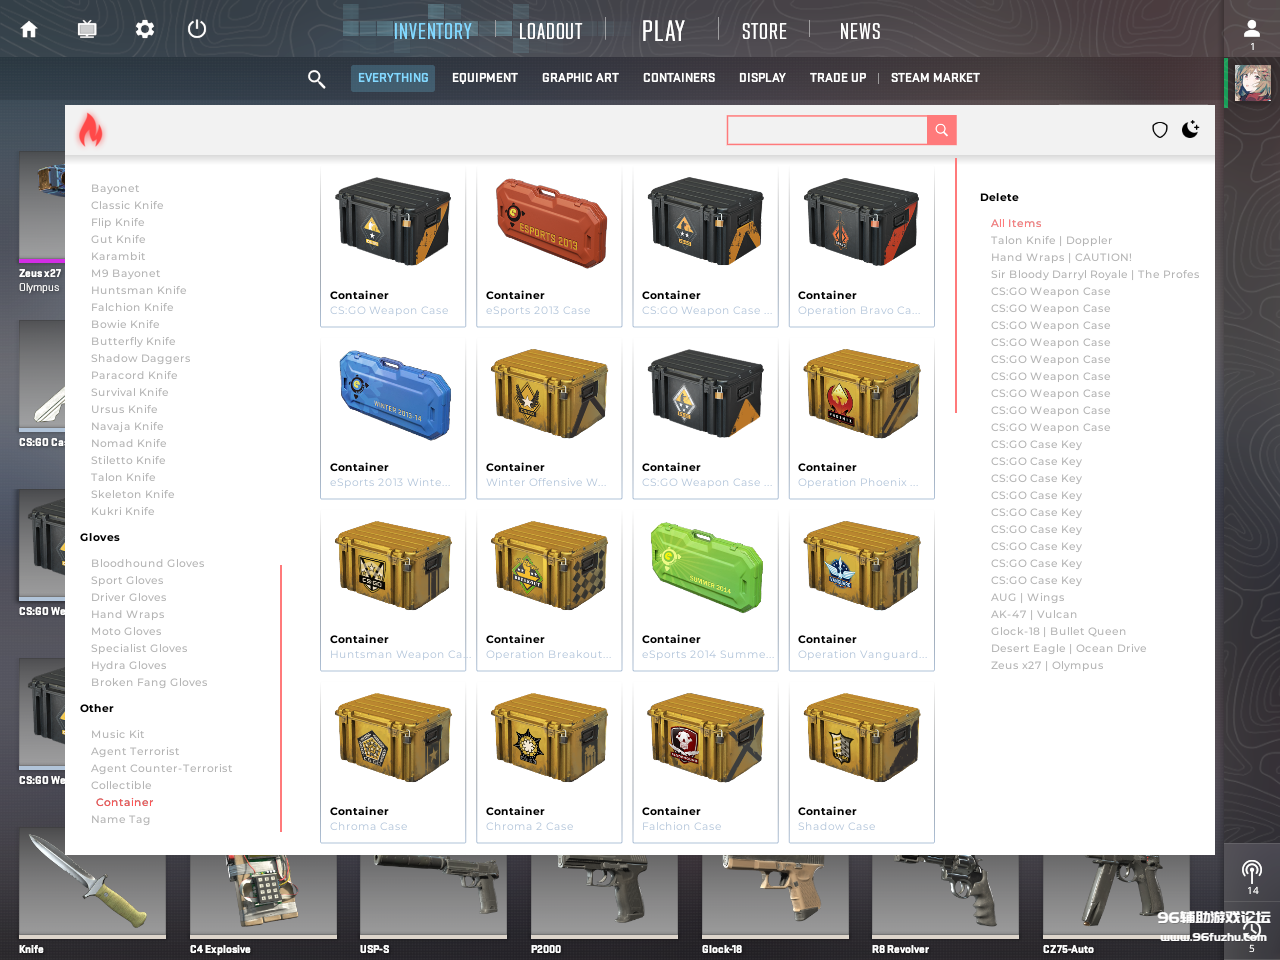Viewport: 1280px width, 960px height.
Task: Click the shield icon in overlay header
Action: coord(1160,130)
